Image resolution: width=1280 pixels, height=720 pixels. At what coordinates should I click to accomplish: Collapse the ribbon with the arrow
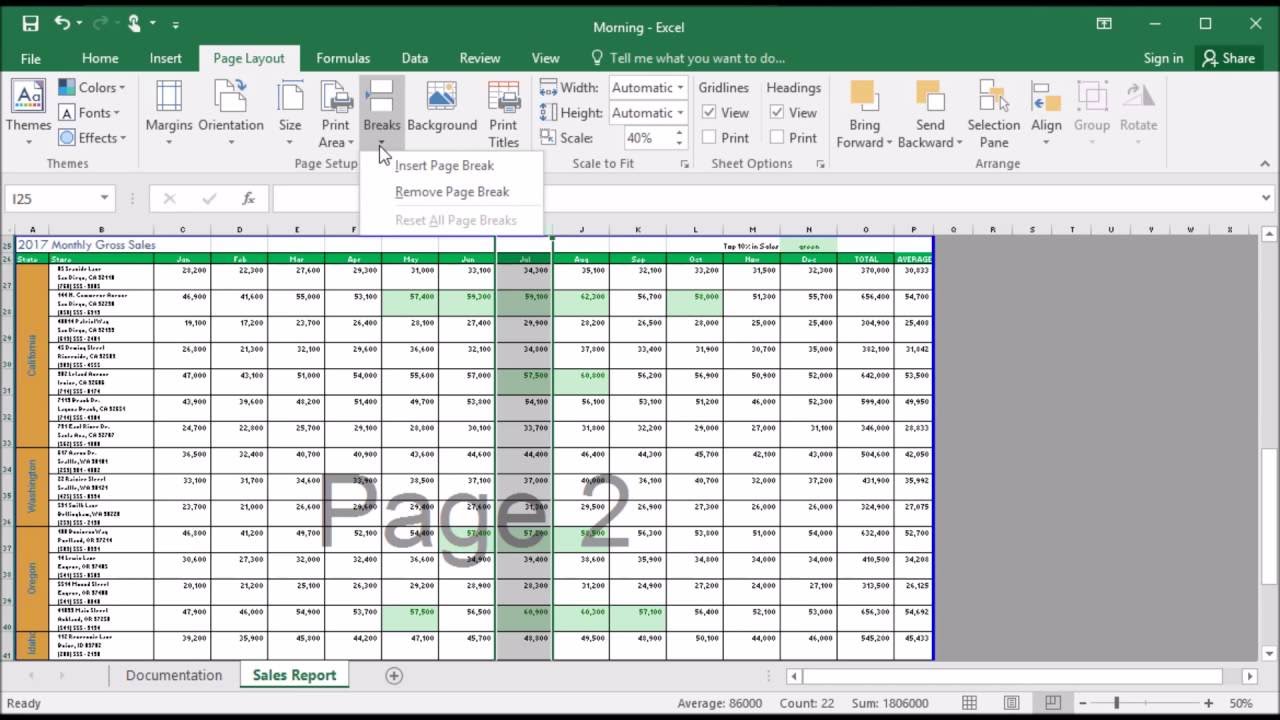click(1265, 164)
